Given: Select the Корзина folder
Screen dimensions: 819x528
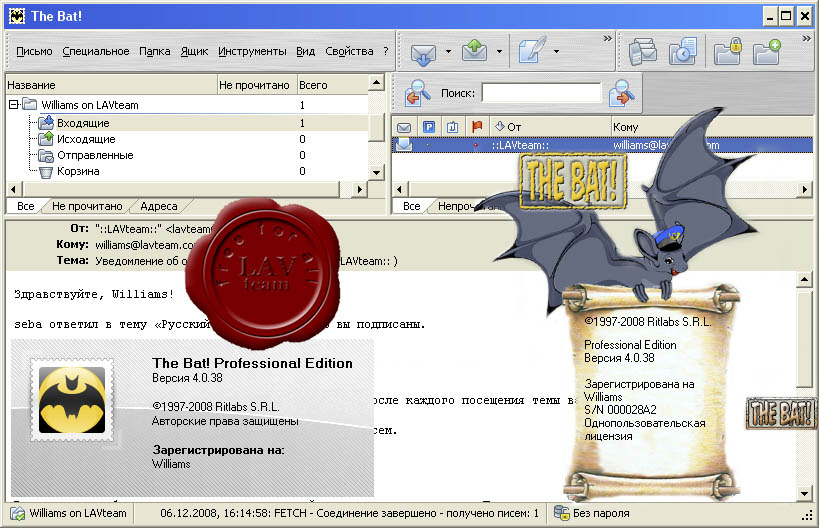Looking at the screenshot, I should (78, 171).
